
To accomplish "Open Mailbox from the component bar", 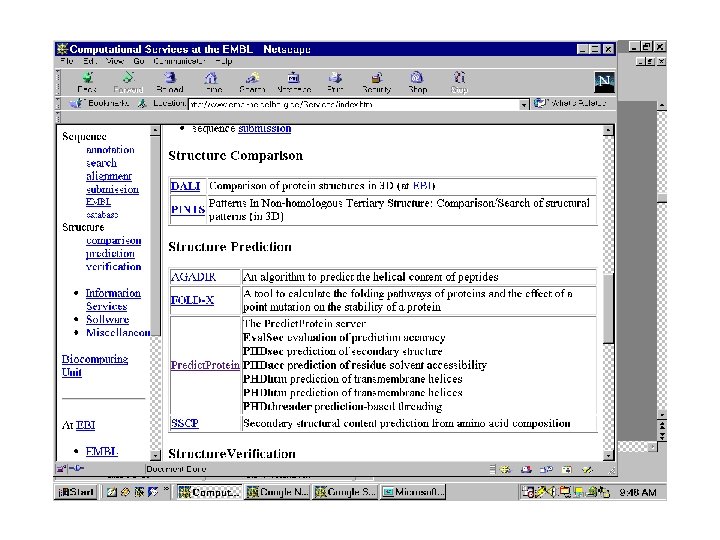I will 526,469.
